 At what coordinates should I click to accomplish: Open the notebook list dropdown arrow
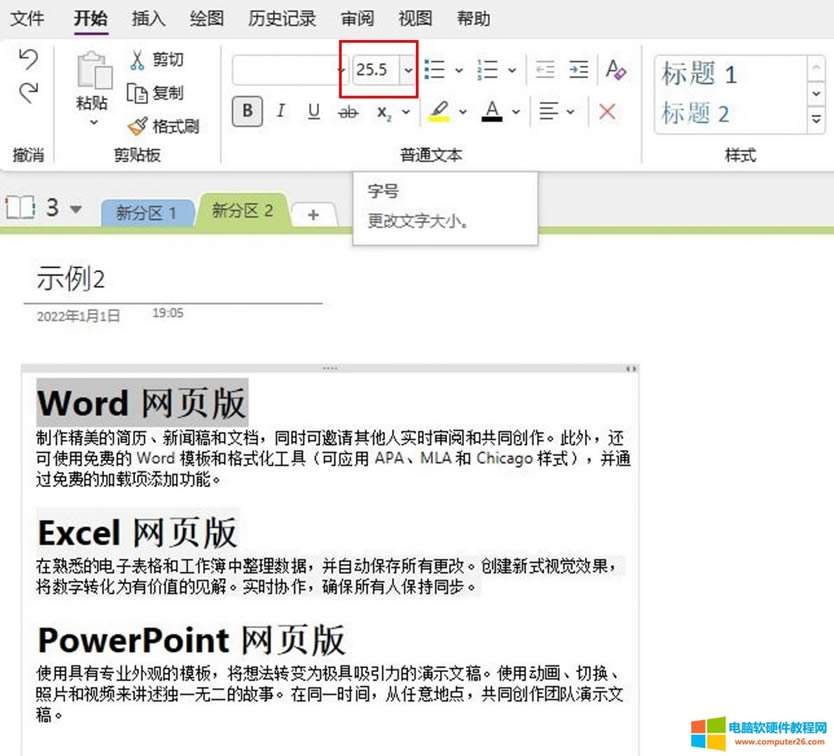coord(77,210)
